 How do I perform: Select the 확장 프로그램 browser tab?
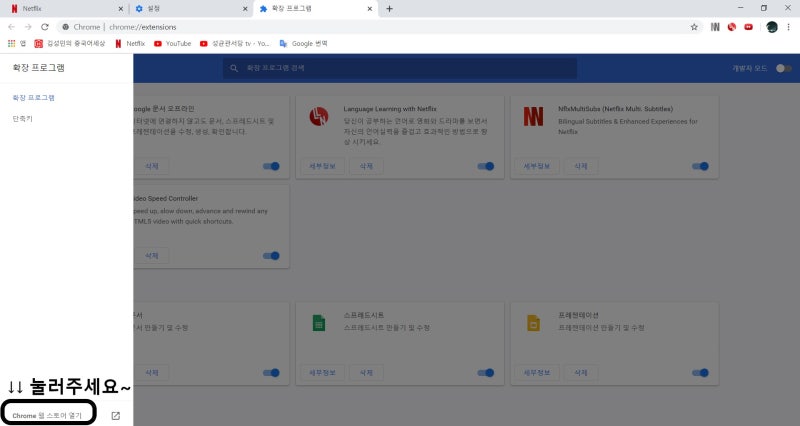point(315,9)
